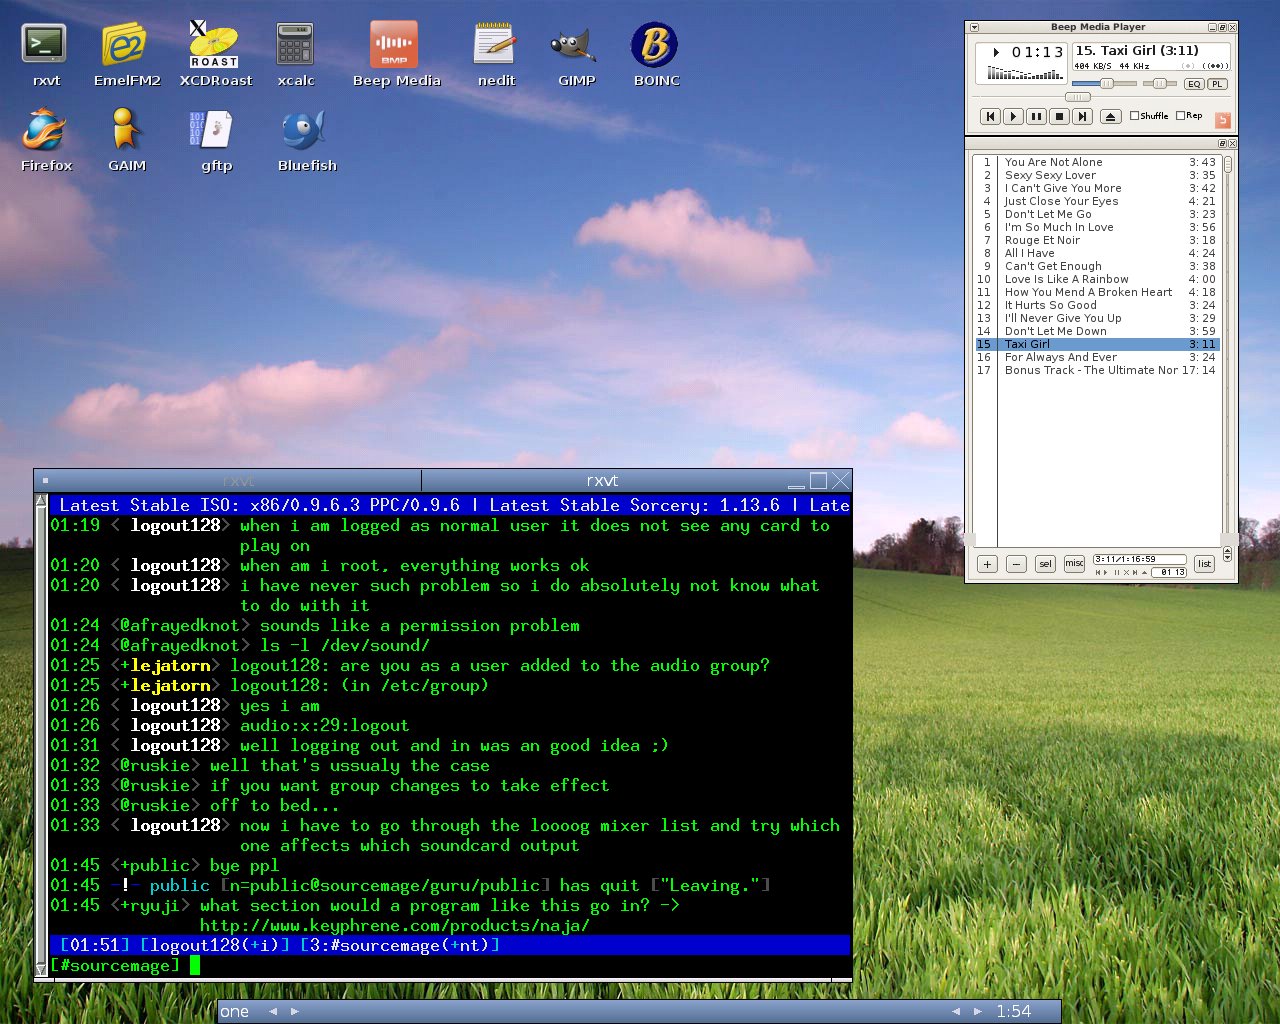This screenshot has width=1280, height=1024.
Task: Open the BOINC desktop icon
Action: tap(655, 46)
